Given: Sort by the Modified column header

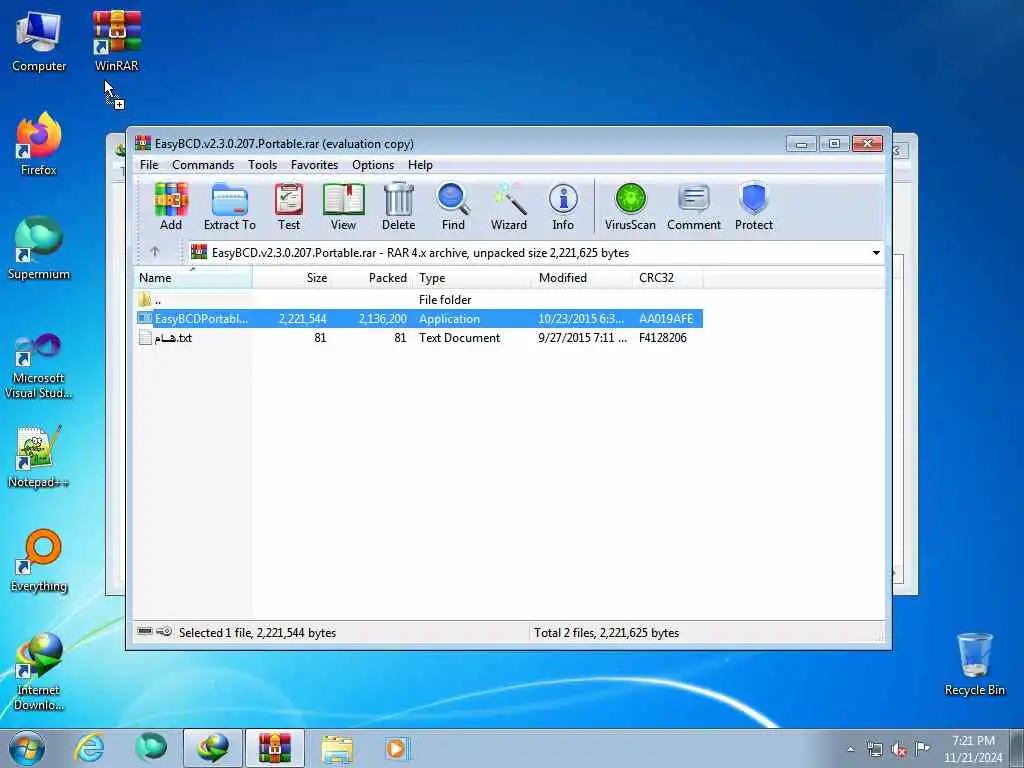Looking at the screenshot, I should click(584, 278).
